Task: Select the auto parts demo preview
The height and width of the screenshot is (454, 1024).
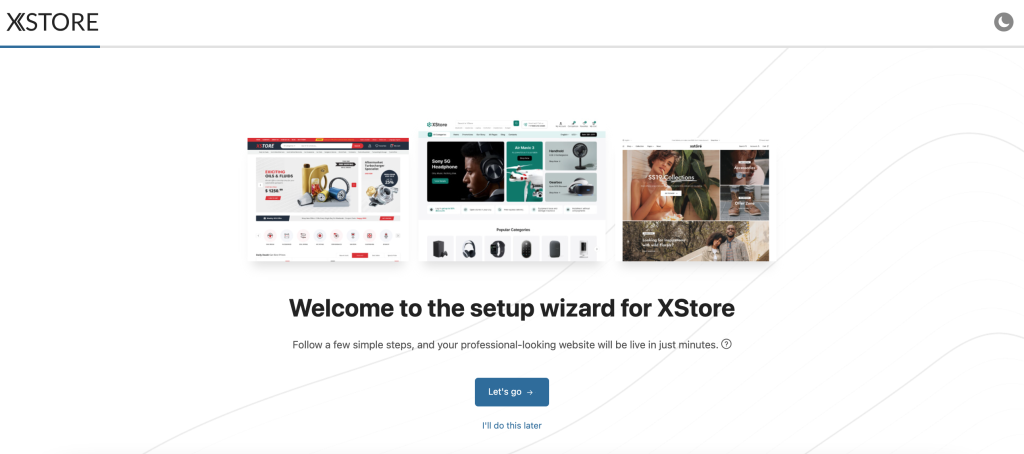Action: [328, 199]
